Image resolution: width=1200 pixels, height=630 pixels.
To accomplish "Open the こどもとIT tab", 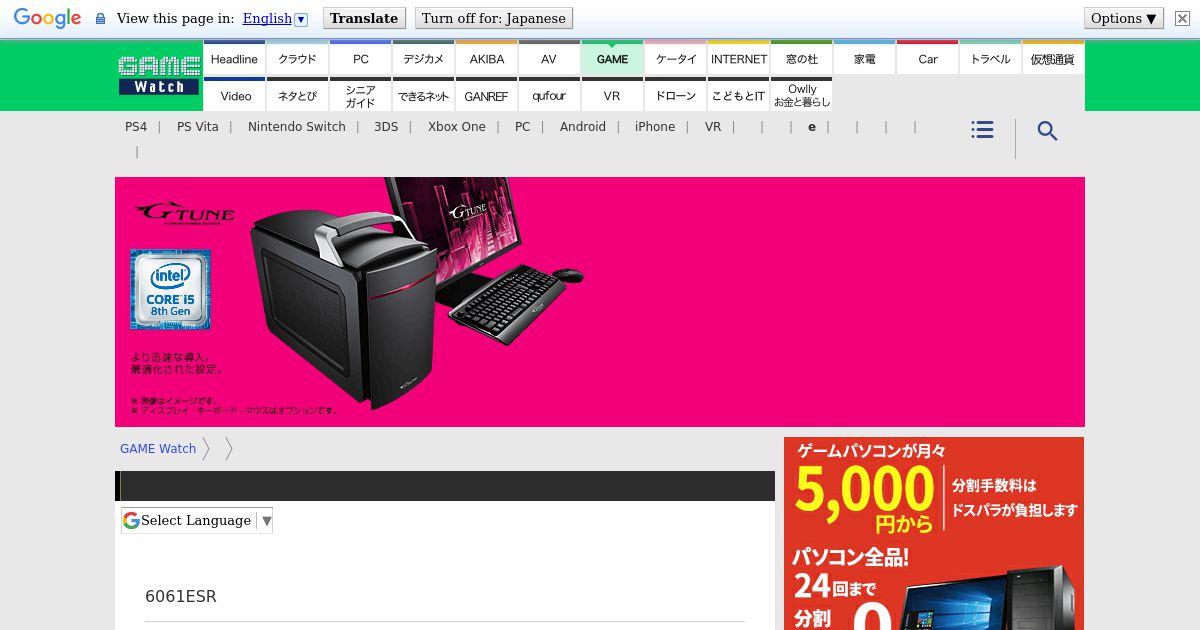I will tap(738, 95).
